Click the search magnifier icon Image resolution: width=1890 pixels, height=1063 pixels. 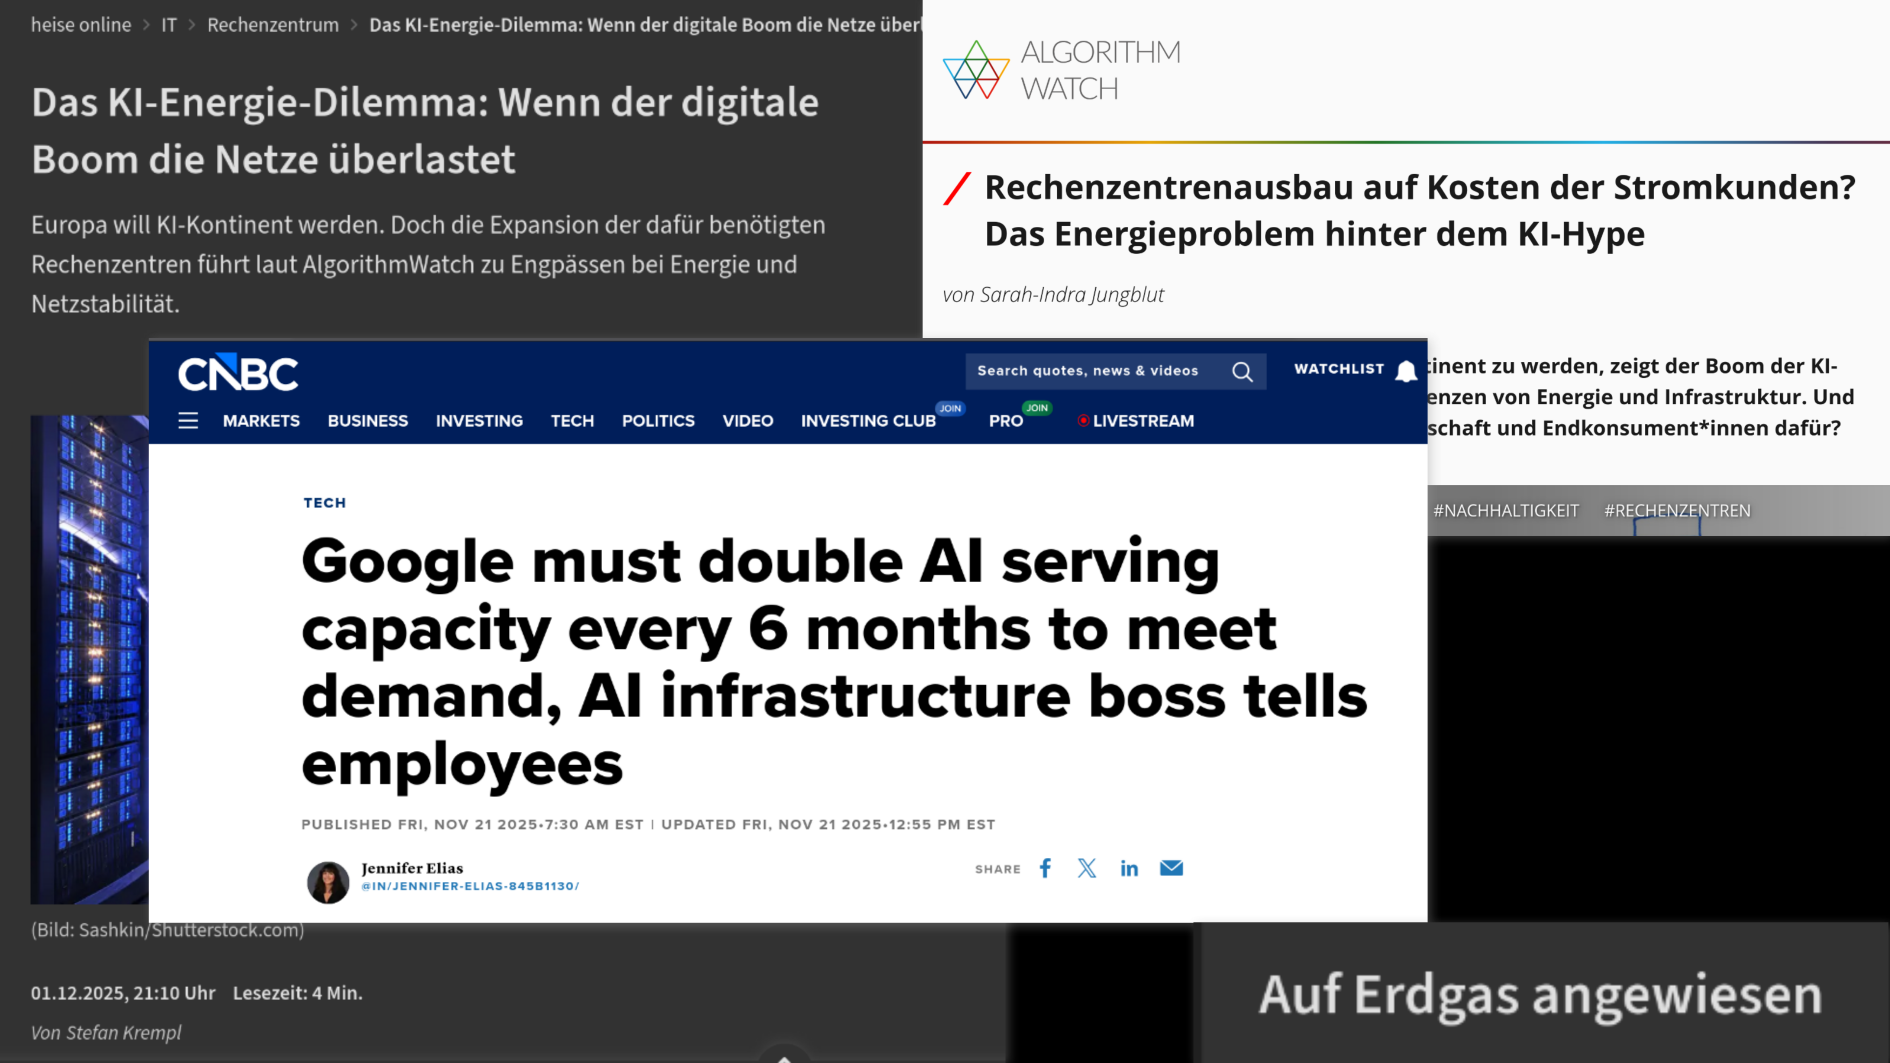coord(1242,372)
